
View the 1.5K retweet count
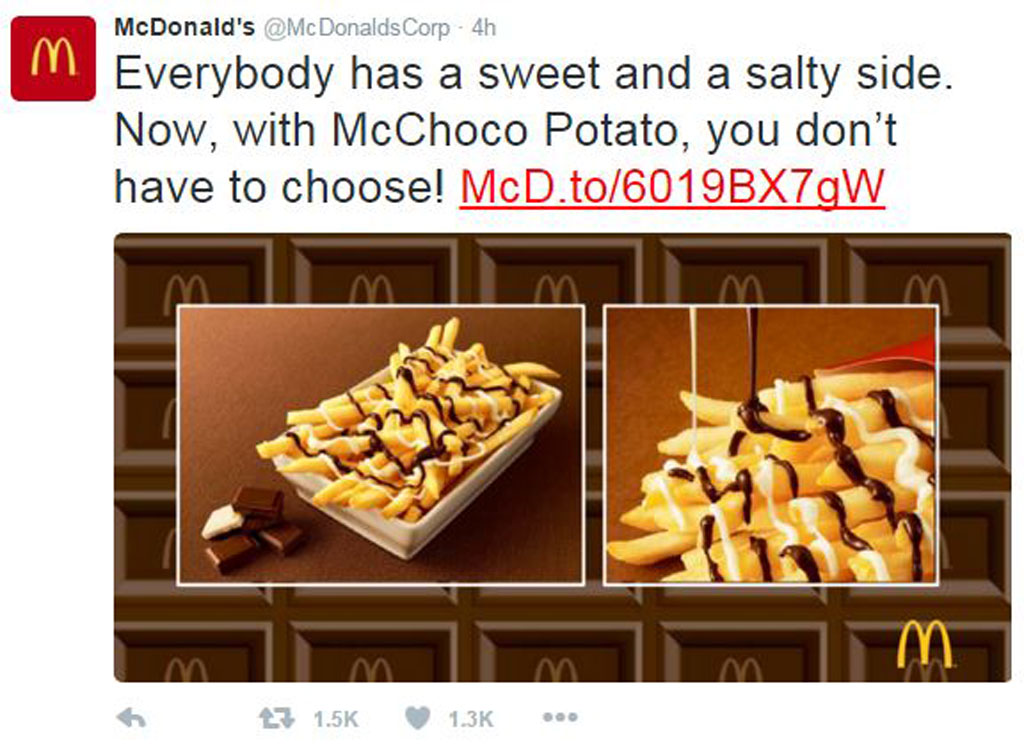click(336, 719)
